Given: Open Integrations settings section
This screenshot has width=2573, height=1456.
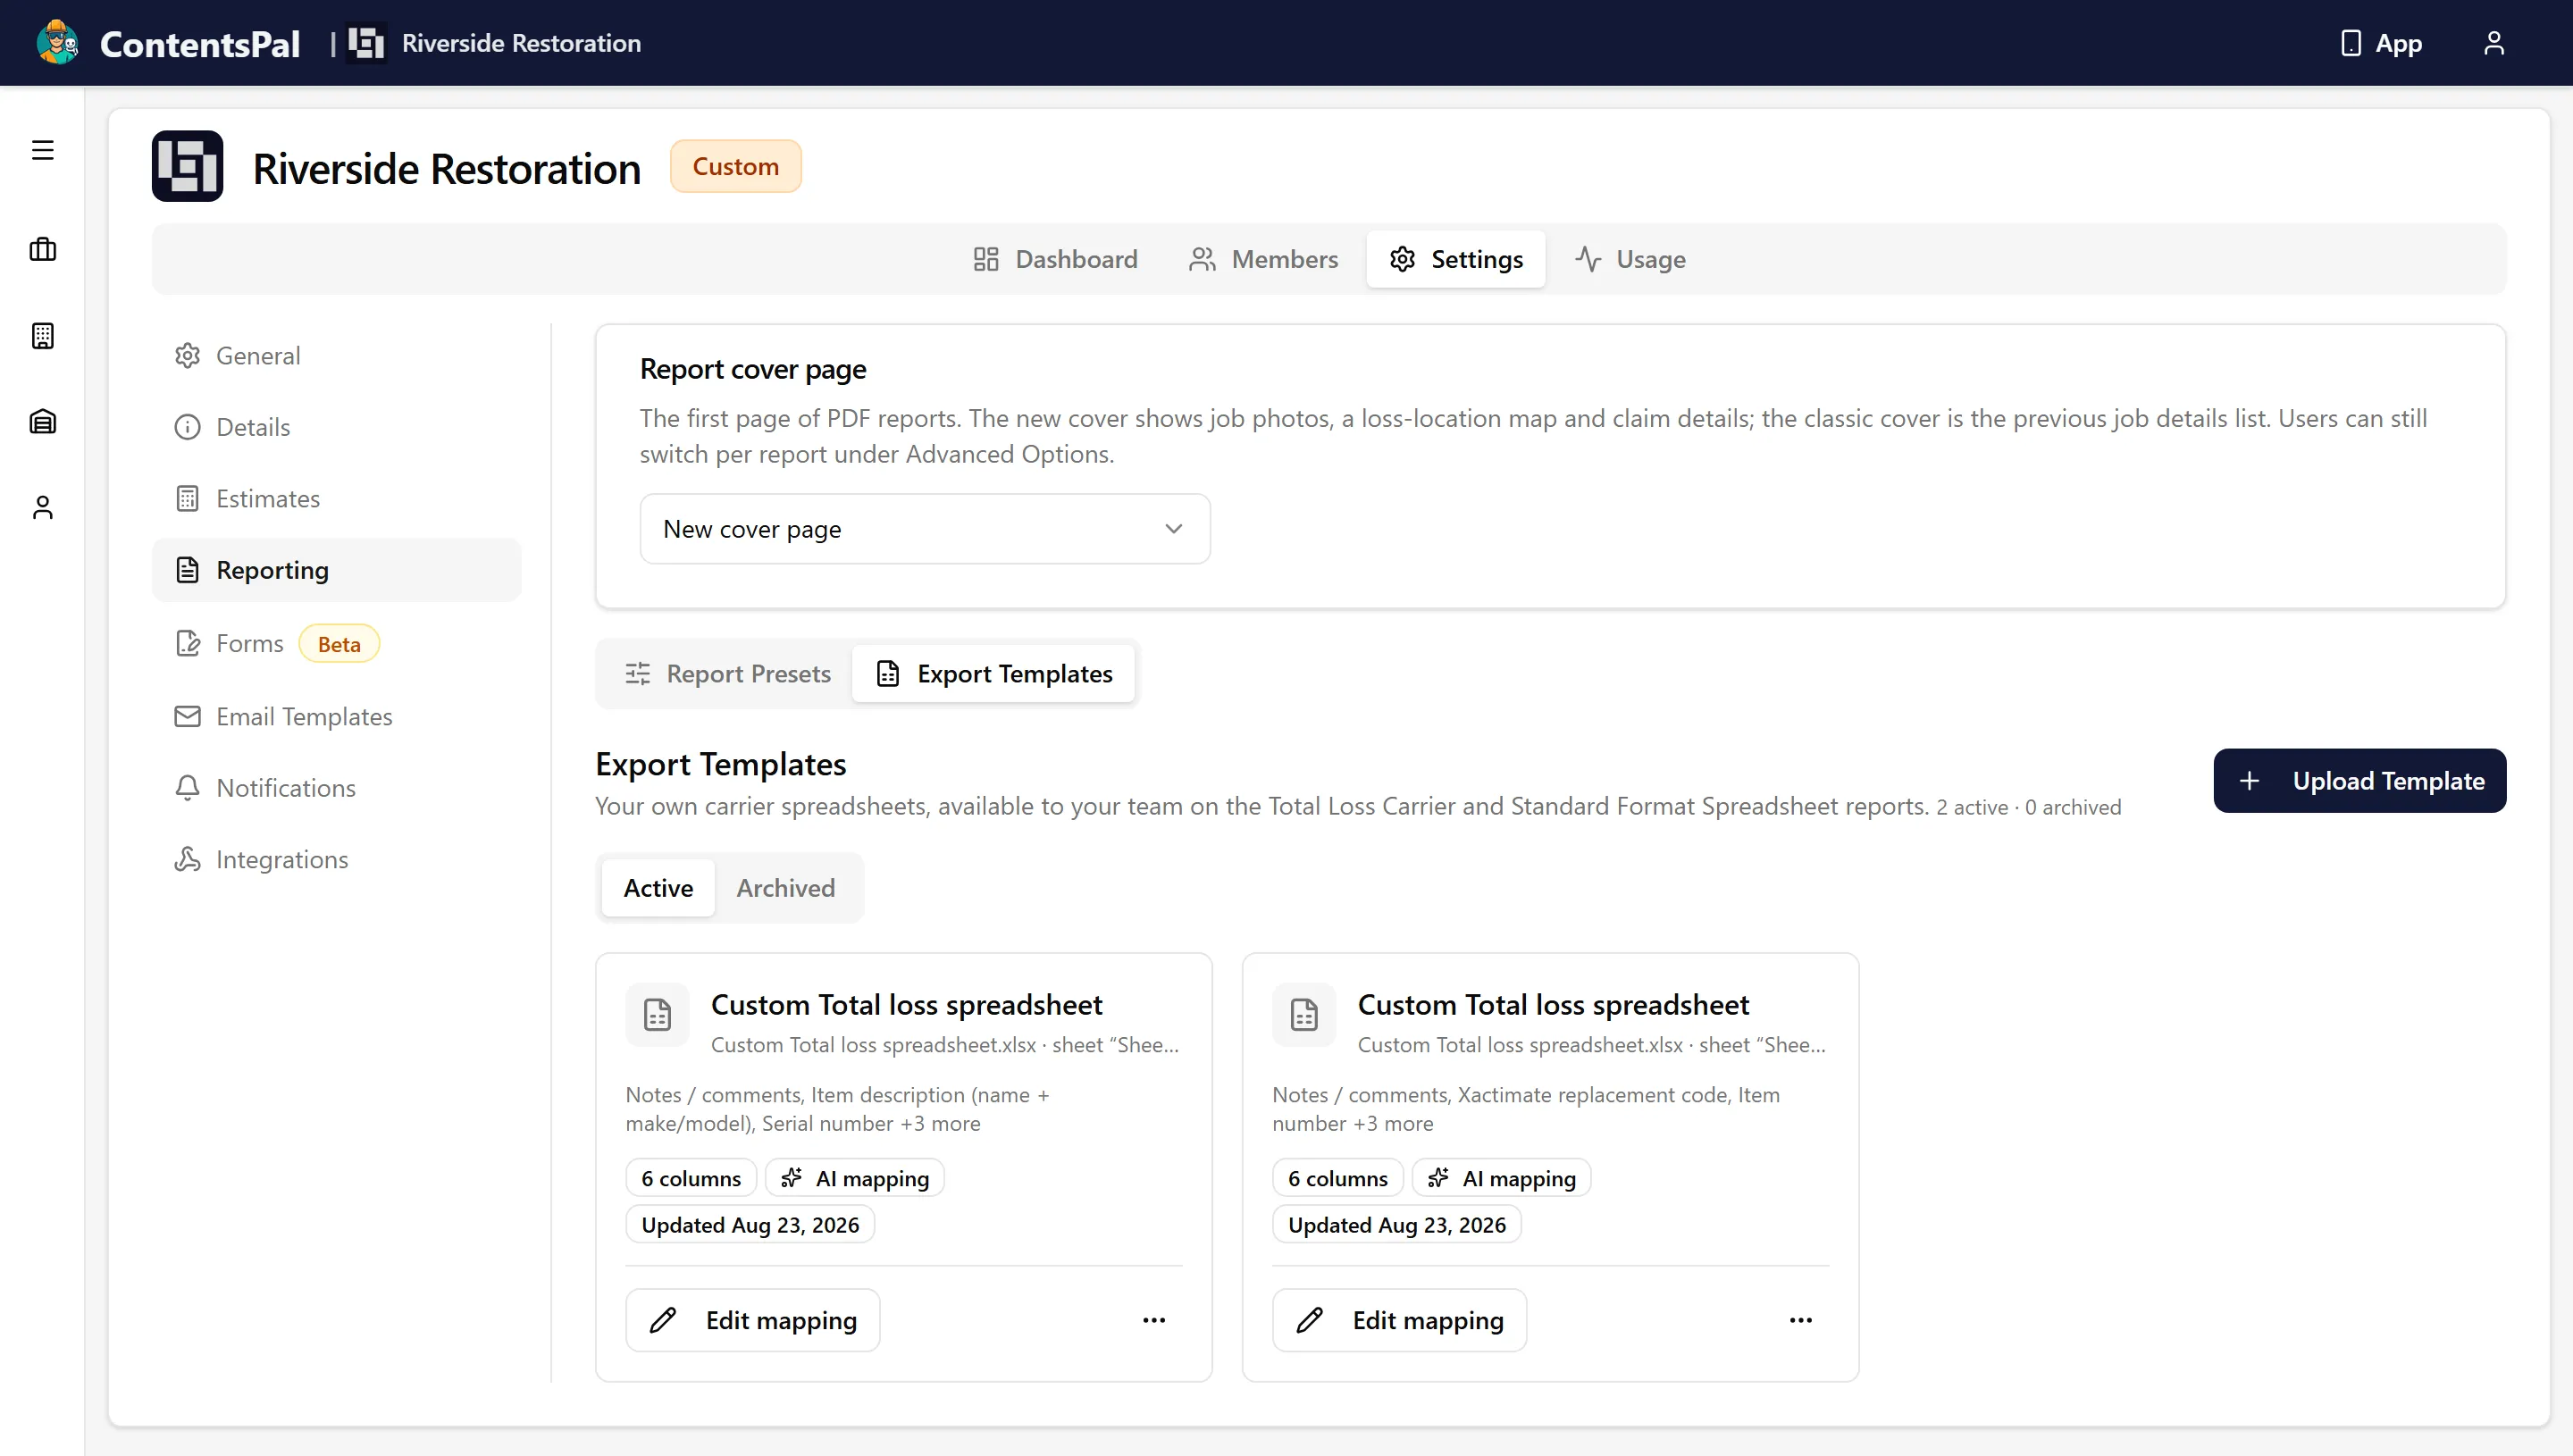Looking at the screenshot, I should (x=337, y=860).
